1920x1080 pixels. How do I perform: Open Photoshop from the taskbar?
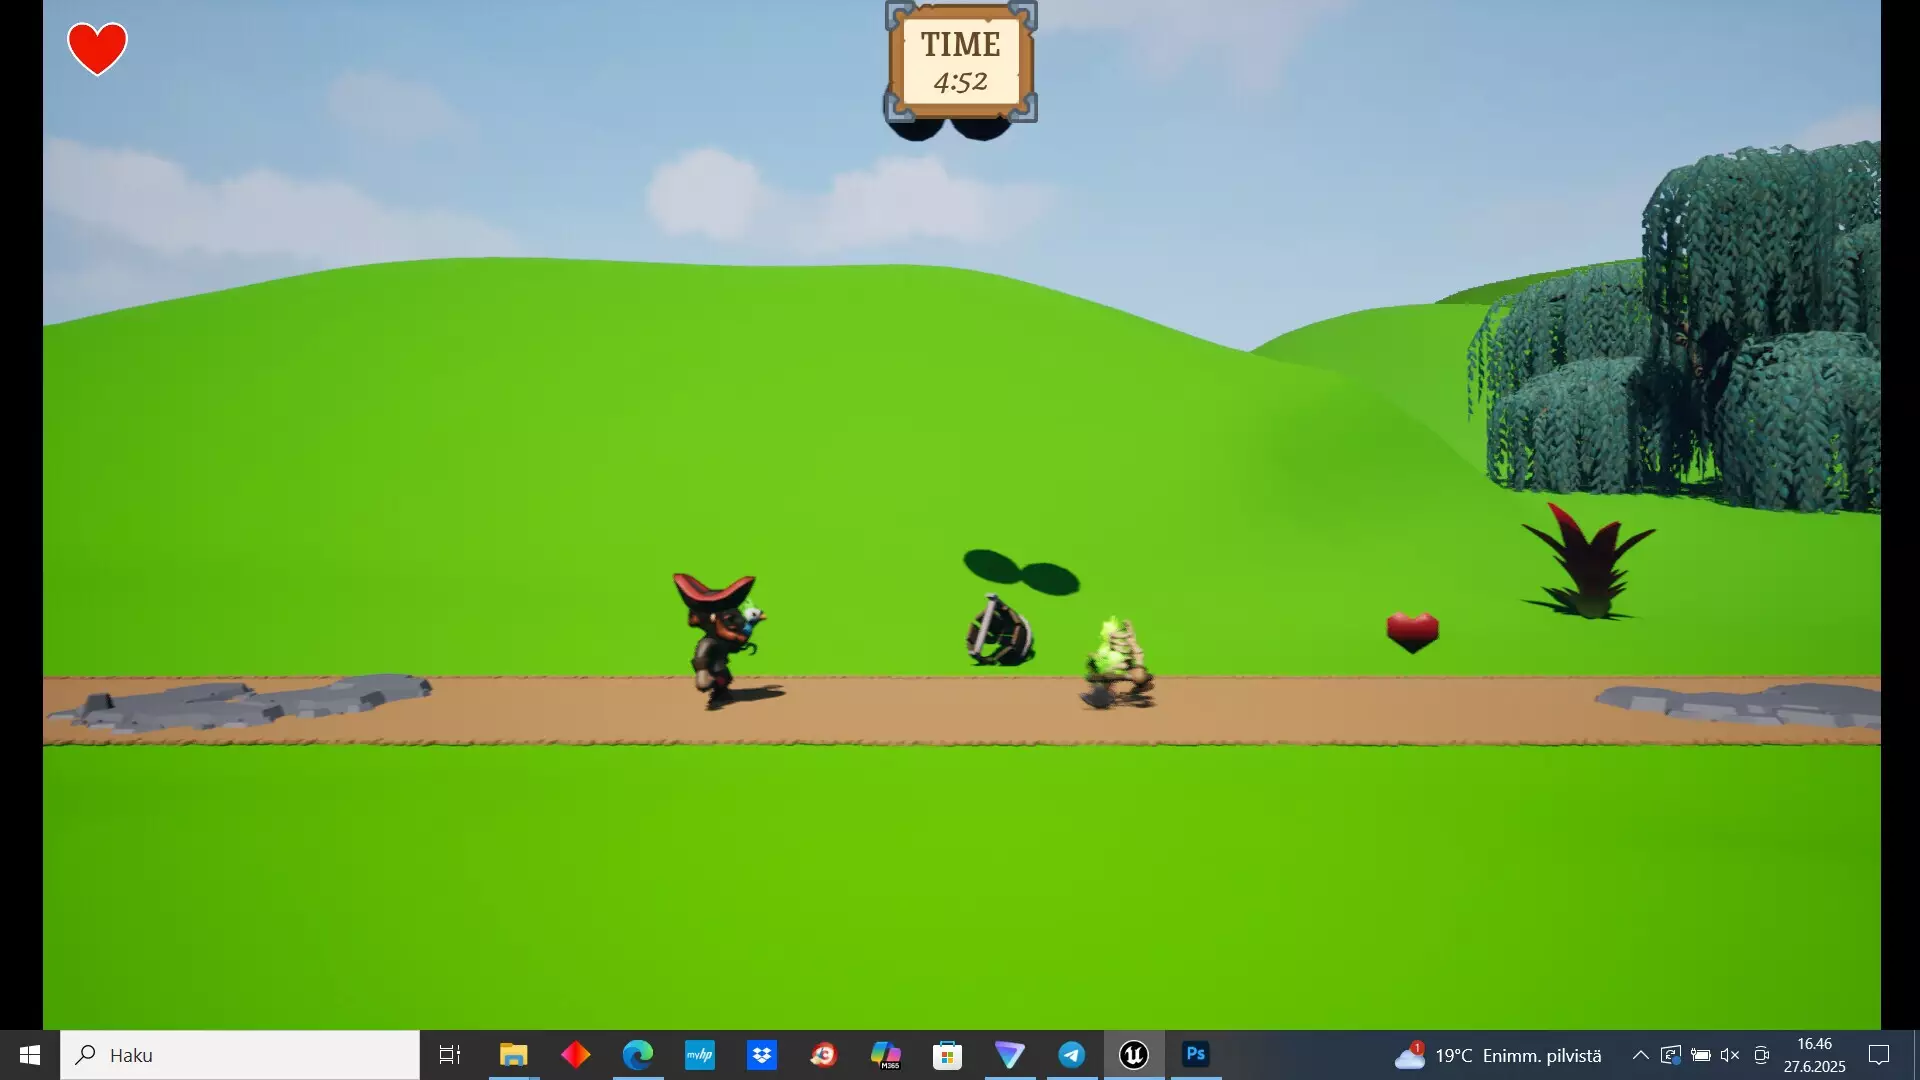pyautogui.click(x=1195, y=1054)
